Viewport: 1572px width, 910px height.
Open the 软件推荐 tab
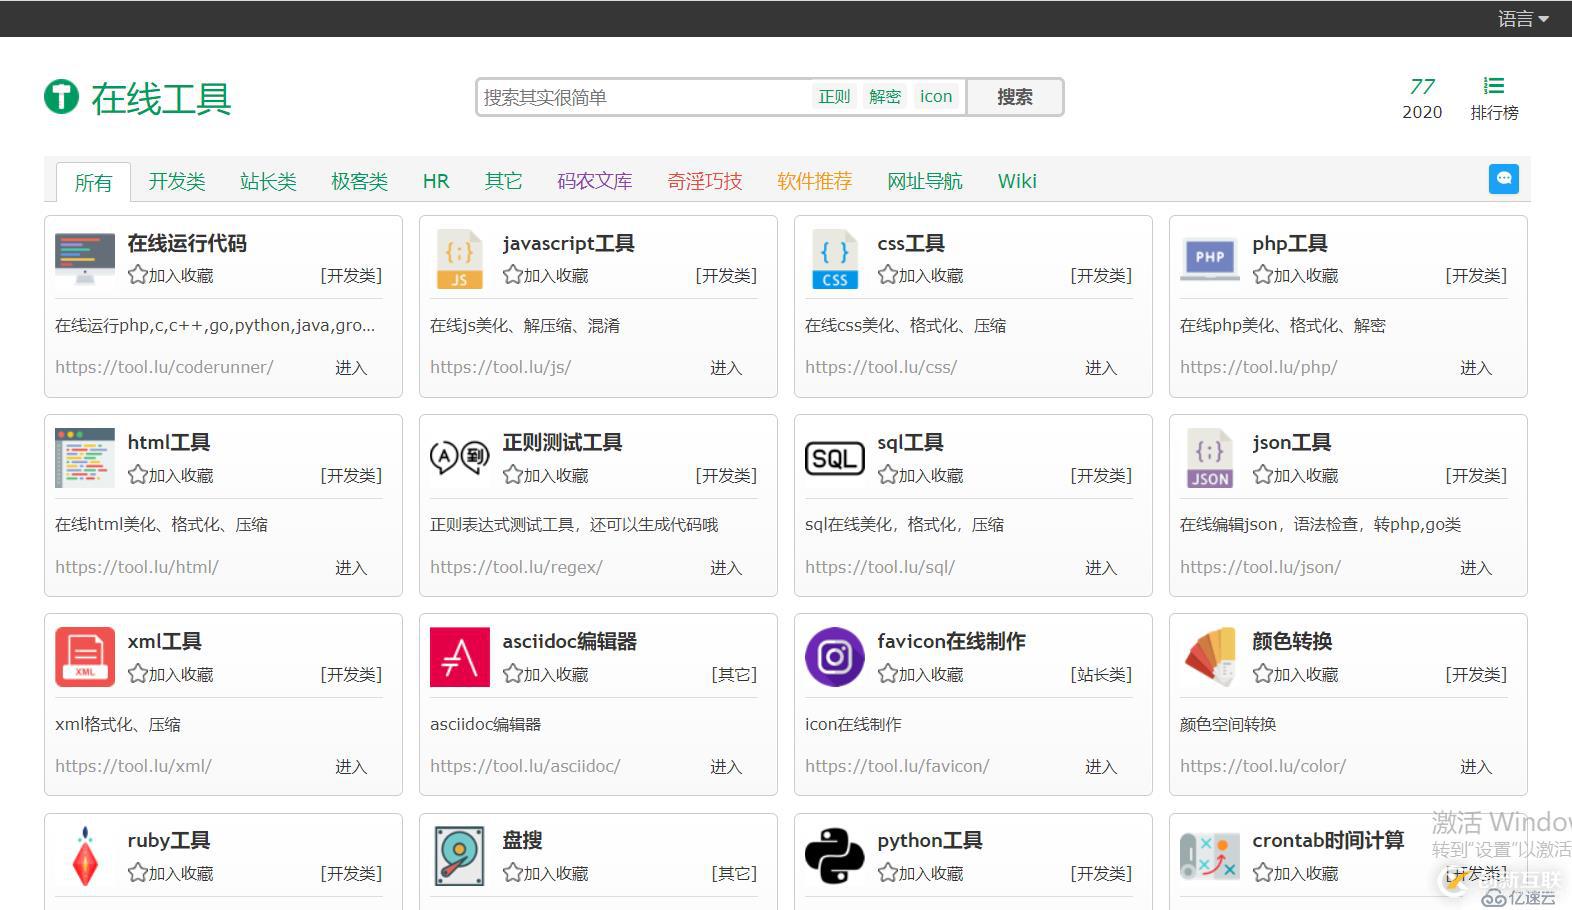[815, 181]
